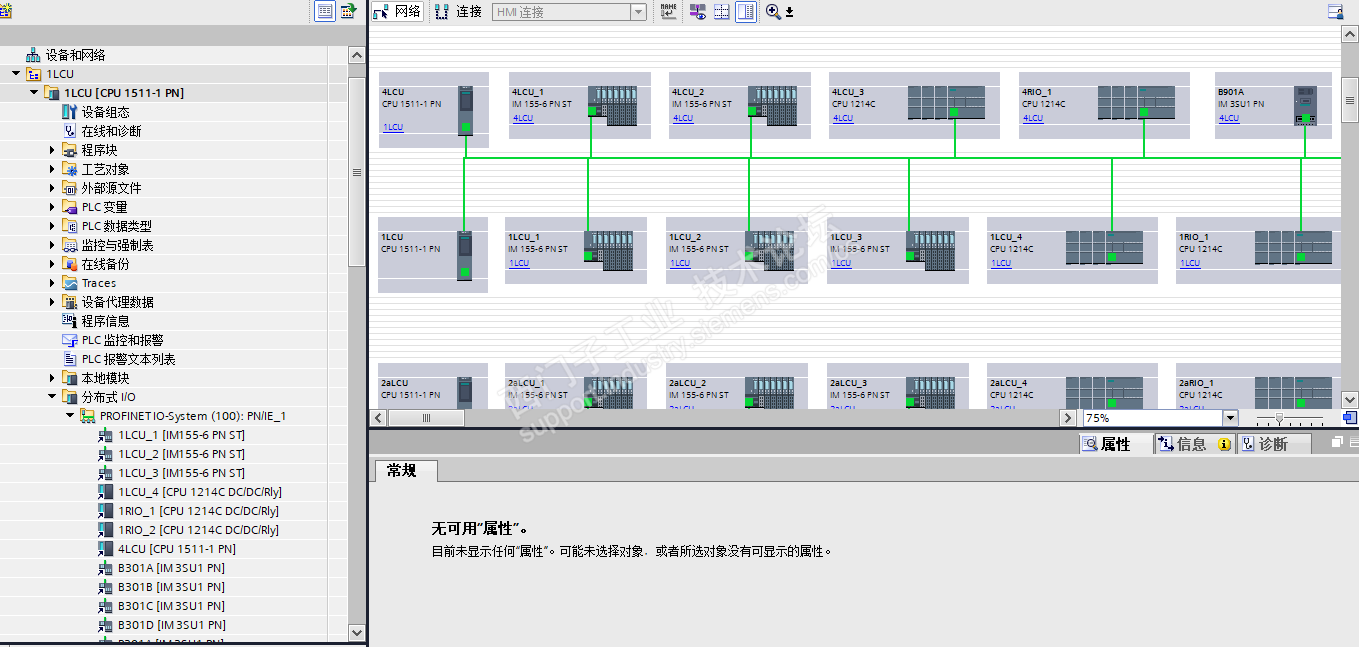Viewport: 1359px width, 647px height.
Task: Click the network view horizontal scrollbar thumb
Action: click(x=426, y=418)
